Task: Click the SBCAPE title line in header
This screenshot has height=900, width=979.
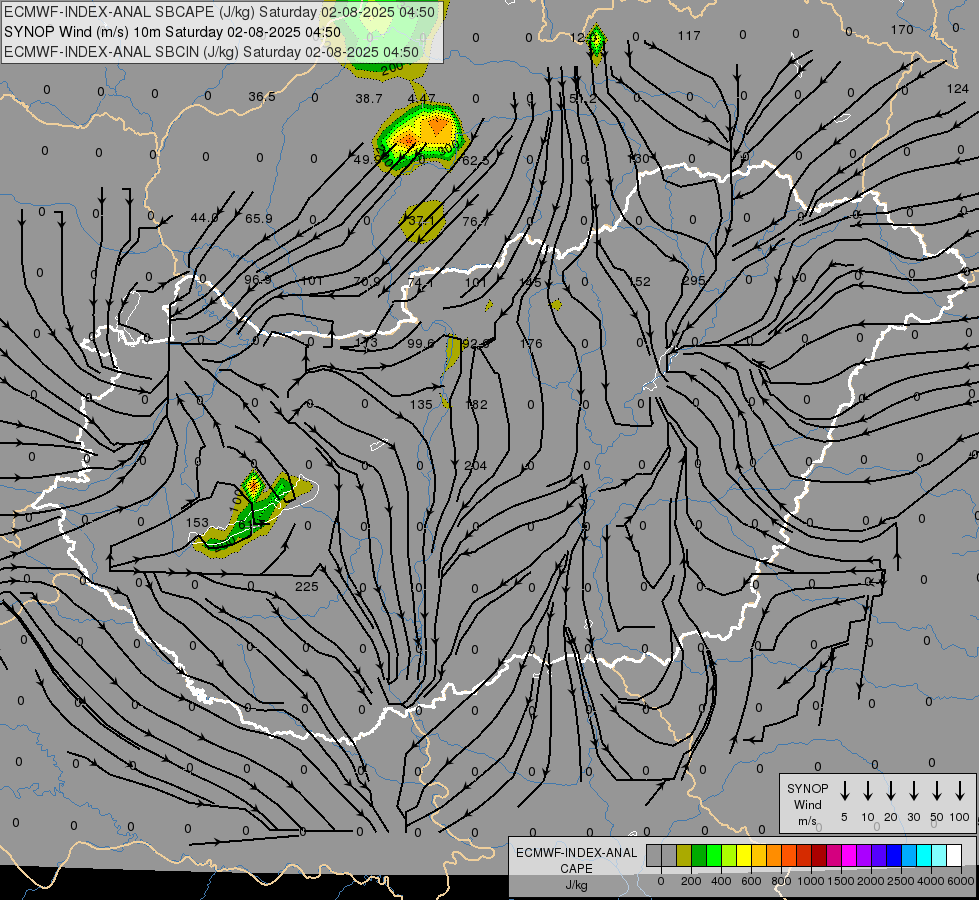Action: coord(219,12)
